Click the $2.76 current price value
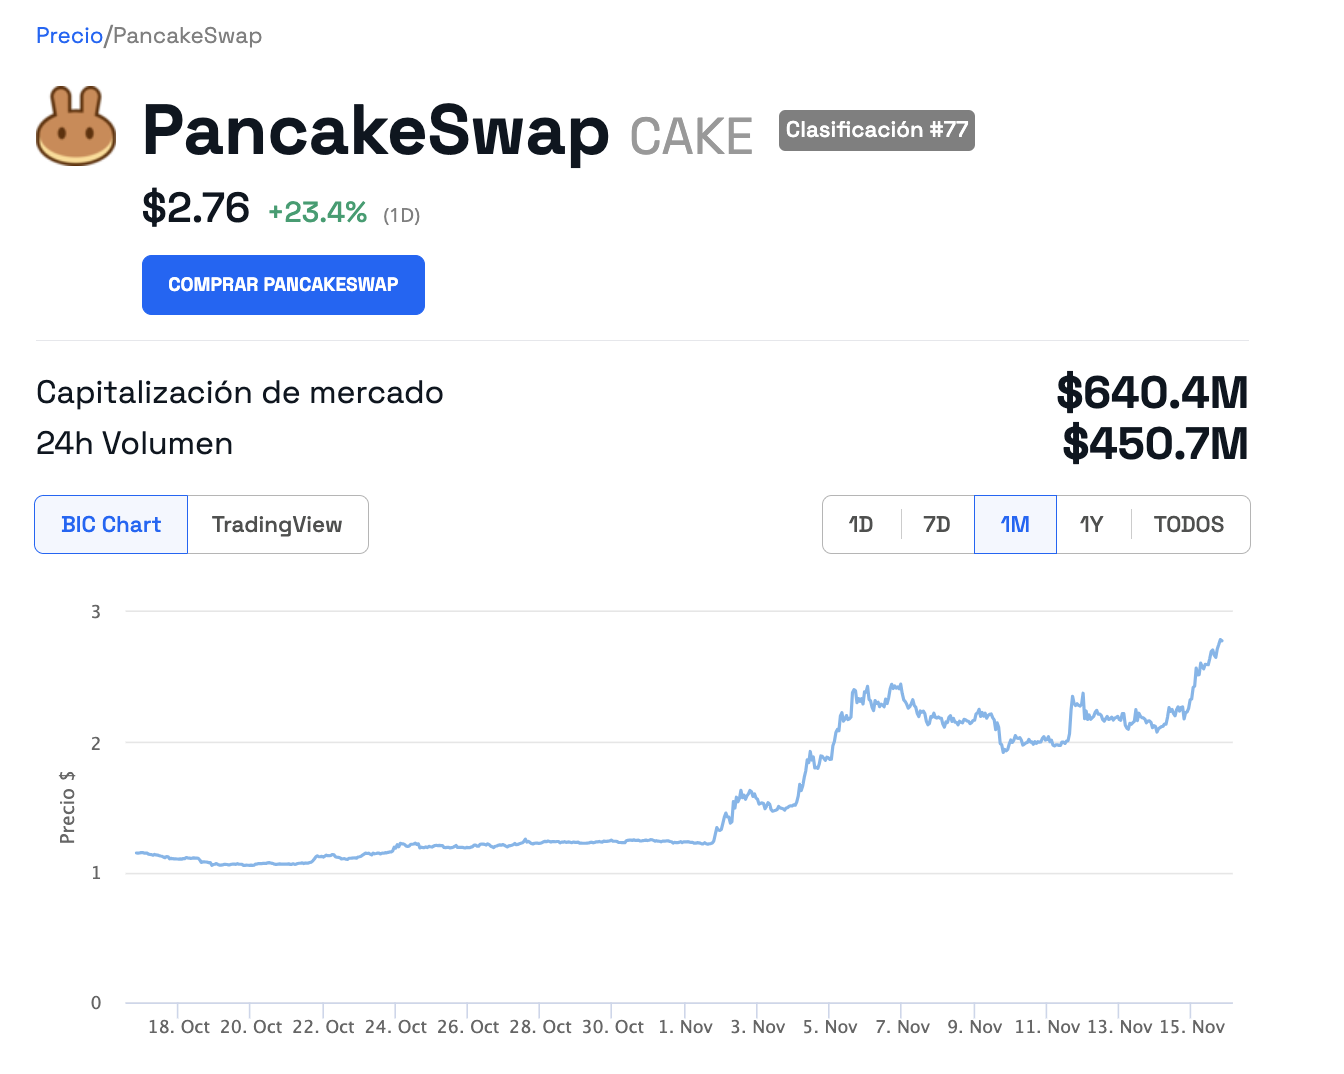The image size is (1344, 1074). point(196,208)
